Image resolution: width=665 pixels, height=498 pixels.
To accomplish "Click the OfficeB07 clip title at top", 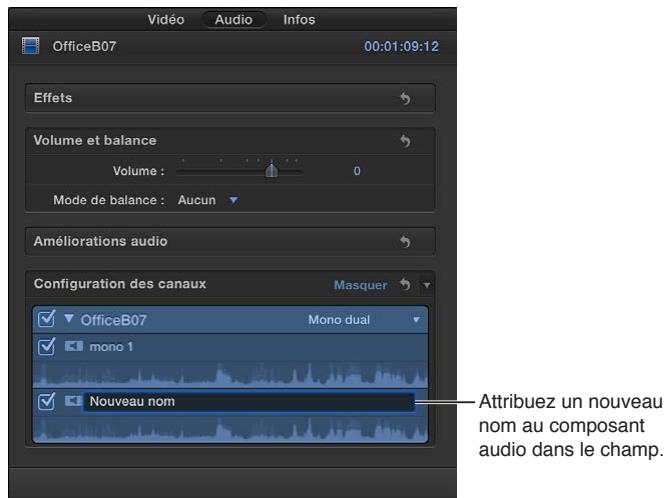I will coord(84,46).
